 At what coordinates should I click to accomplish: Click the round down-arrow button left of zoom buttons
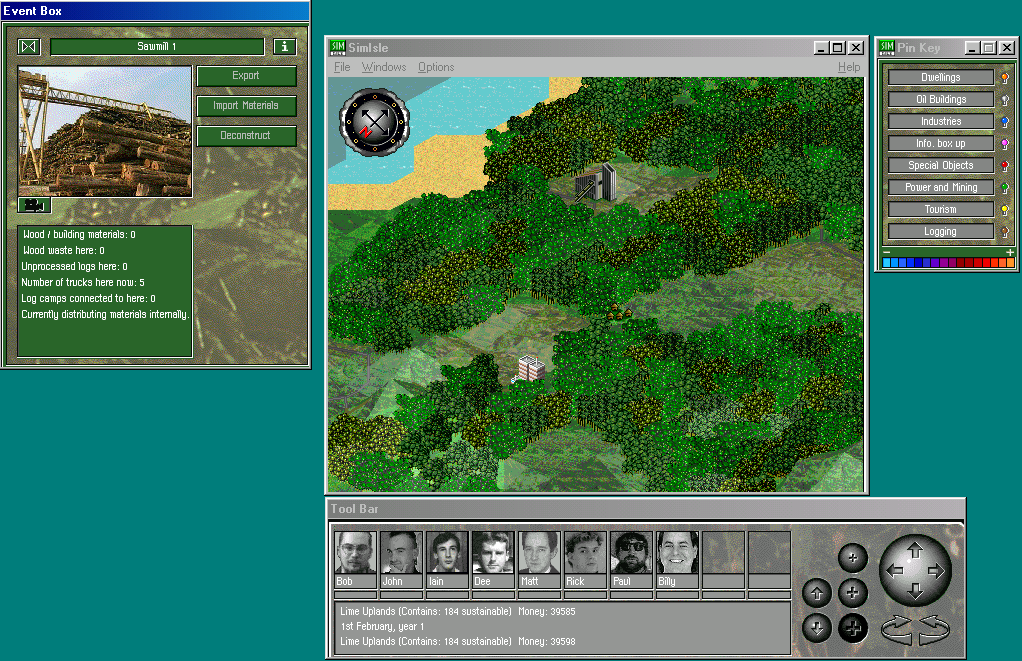pos(817,628)
